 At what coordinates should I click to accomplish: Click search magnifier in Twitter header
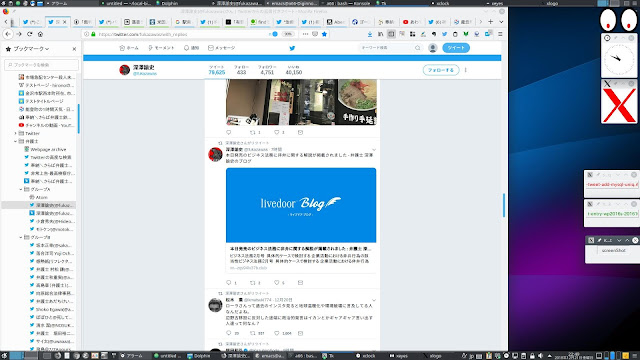(418, 48)
